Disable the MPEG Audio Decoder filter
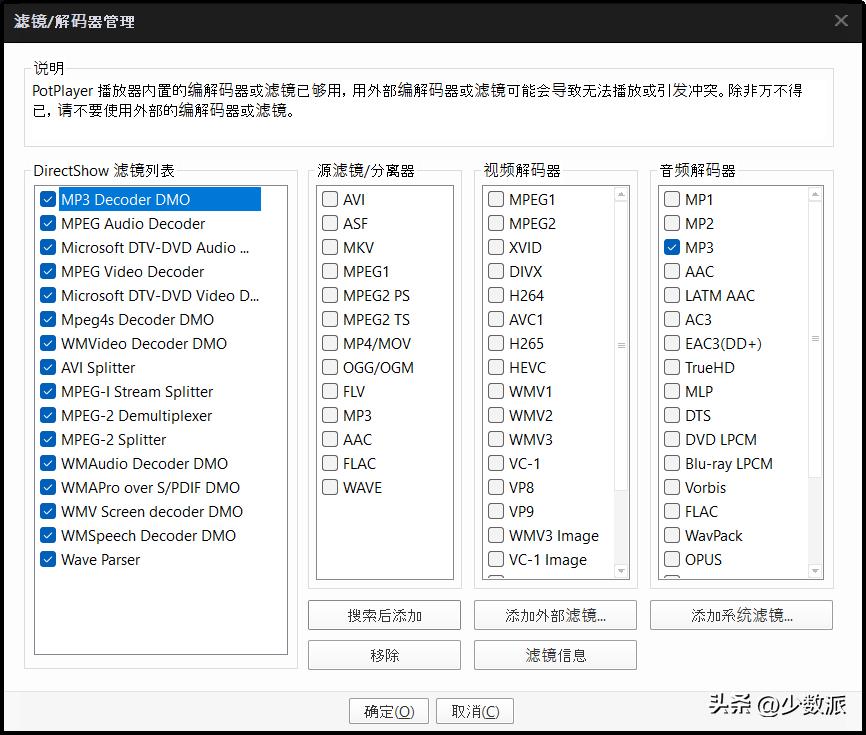 (x=46, y=223)
